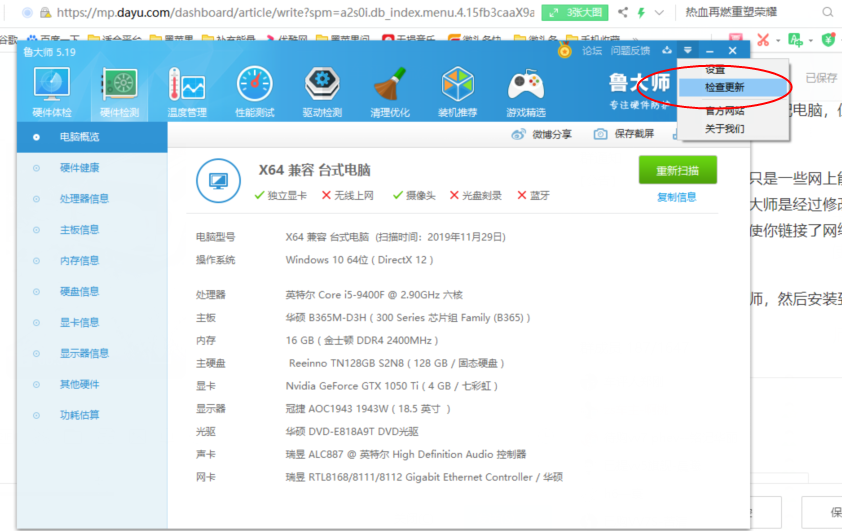Click the browser magnifier search icon

(828, 12)
